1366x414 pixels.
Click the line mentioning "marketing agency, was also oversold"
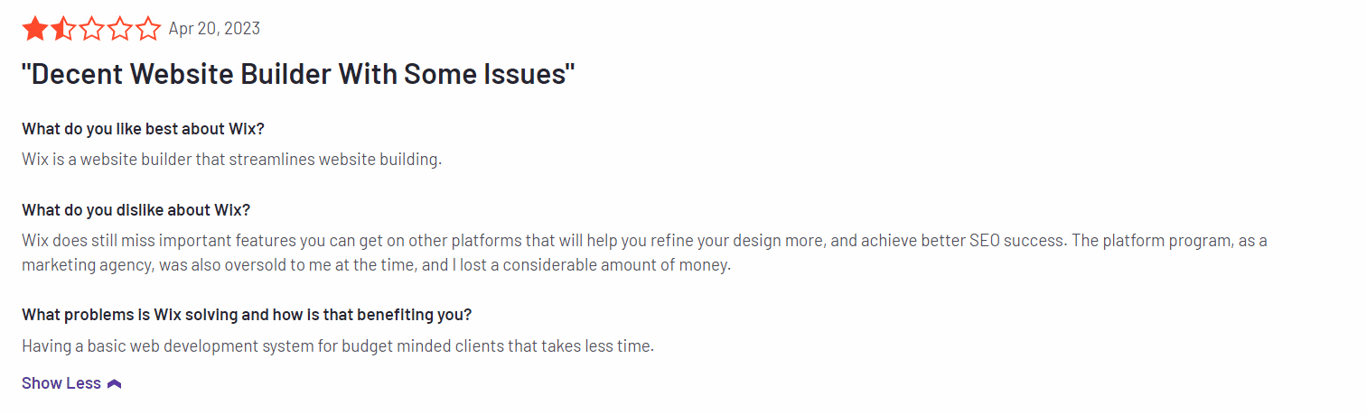[376, 265]
